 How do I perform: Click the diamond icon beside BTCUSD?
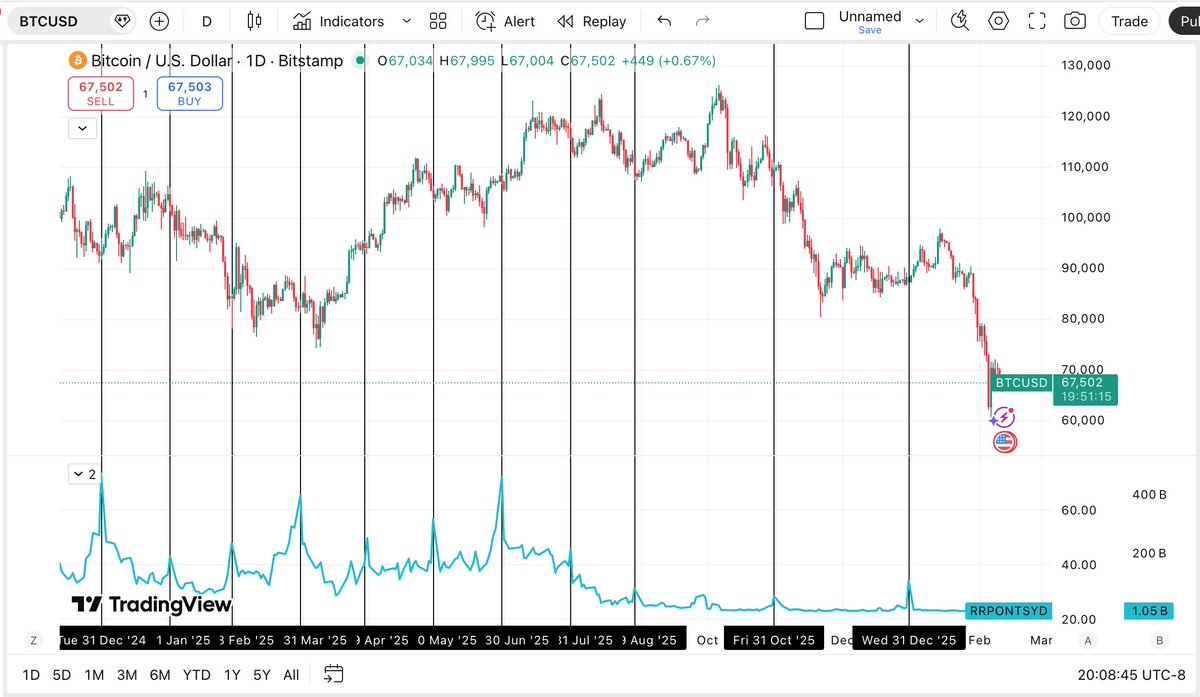(122, 21)
